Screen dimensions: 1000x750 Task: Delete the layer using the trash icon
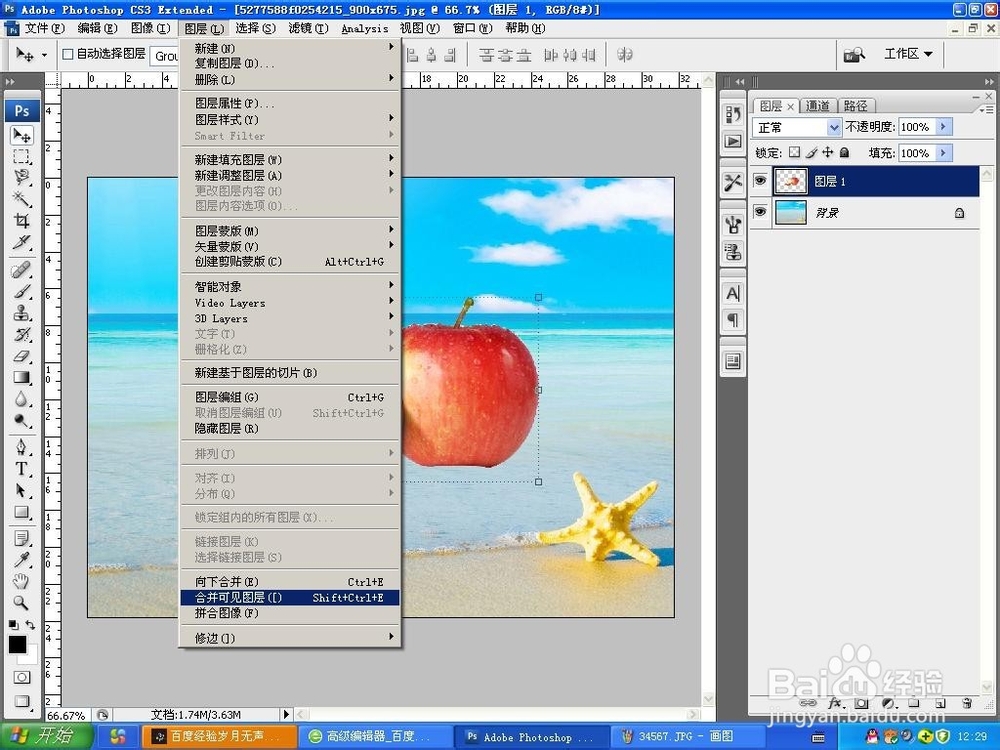[967, 703]
